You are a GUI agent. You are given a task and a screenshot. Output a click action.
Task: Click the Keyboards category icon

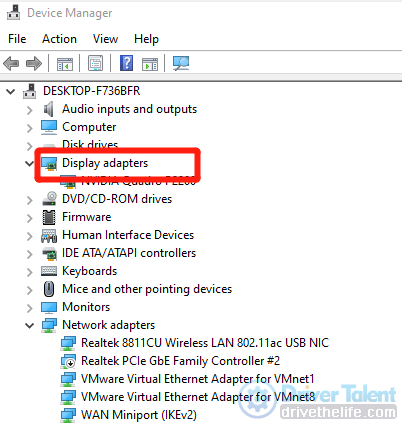tap(49, 271)
